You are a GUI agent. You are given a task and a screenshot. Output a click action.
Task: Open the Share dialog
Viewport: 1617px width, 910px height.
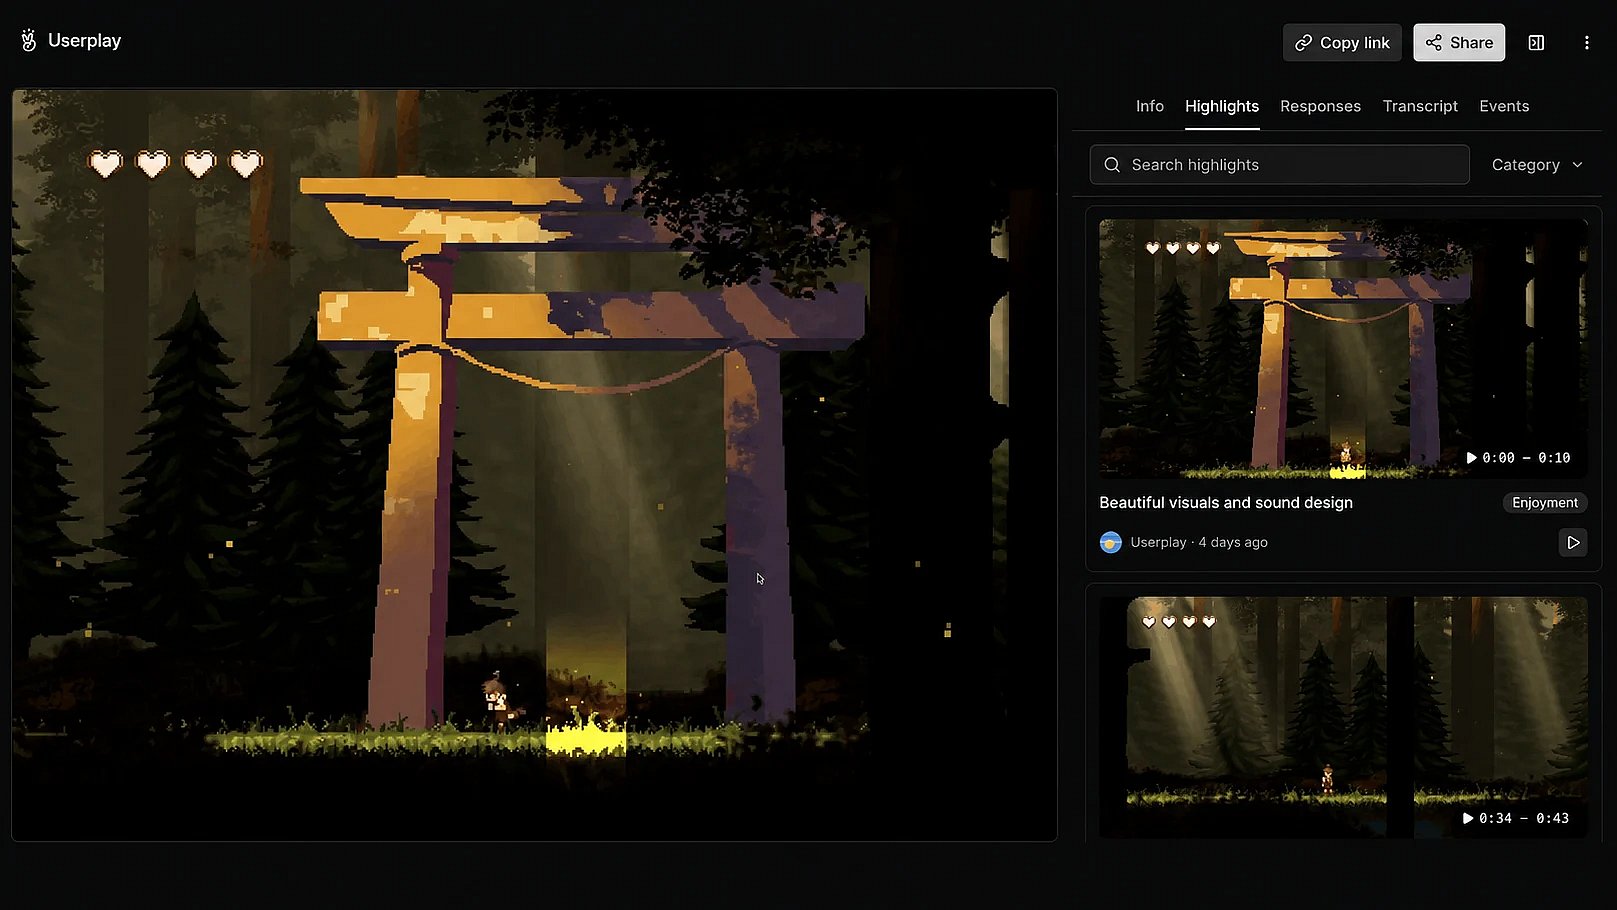point(1459,43)
